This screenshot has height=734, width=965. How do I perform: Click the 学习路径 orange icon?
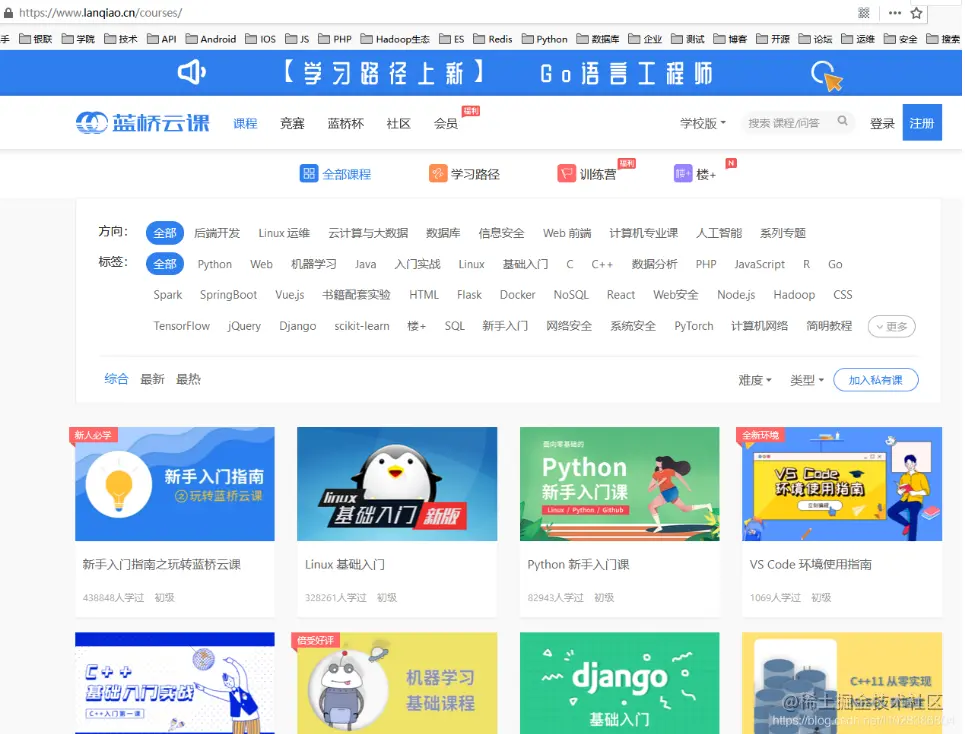point(438,174)
